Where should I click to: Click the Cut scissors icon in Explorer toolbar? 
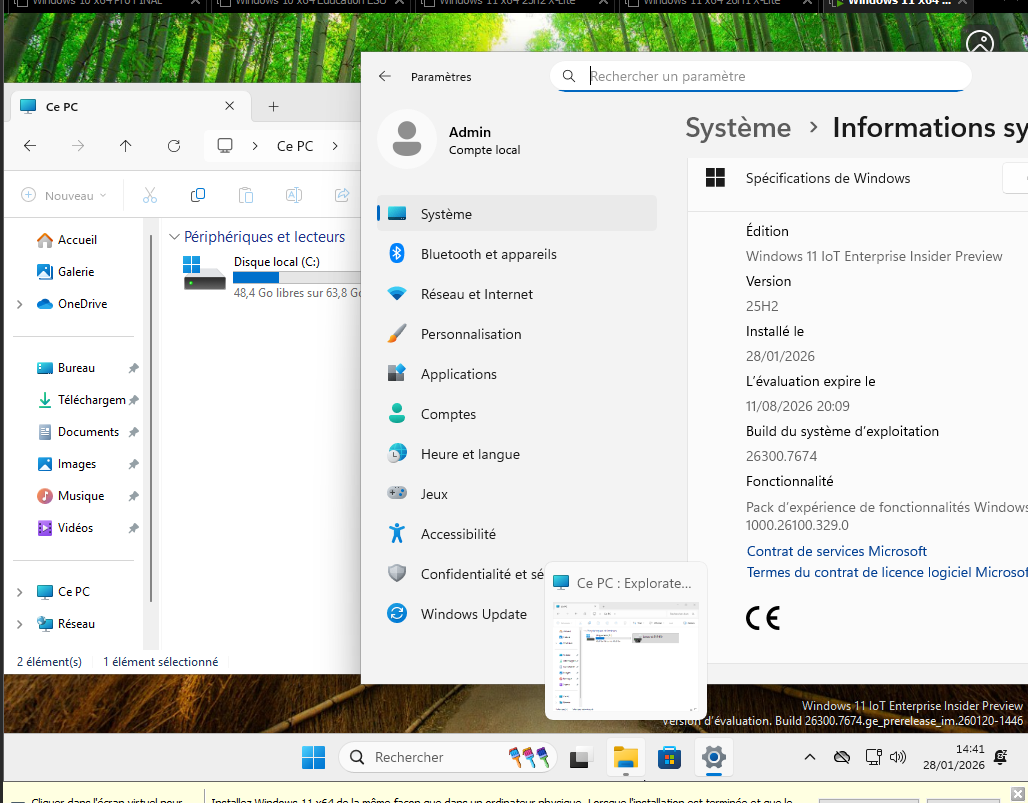[x=150, y=195]
